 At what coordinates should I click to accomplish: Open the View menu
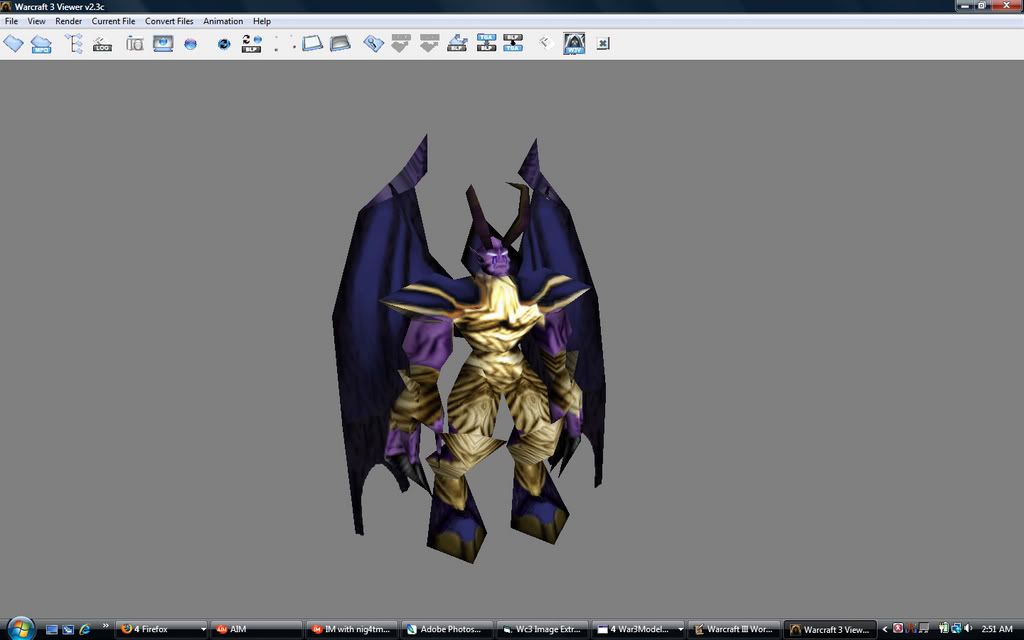click(x=36, y=21)
